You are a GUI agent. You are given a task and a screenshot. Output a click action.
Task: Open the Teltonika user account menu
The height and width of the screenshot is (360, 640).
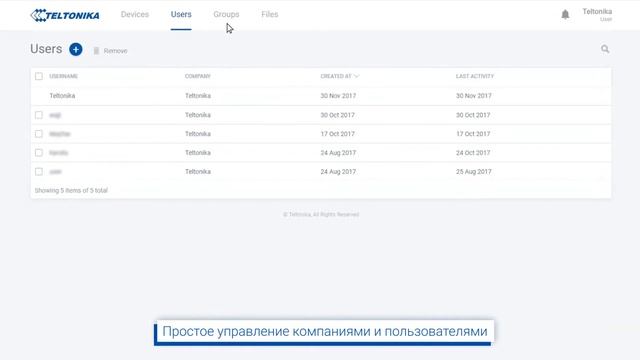pos(597,15)
